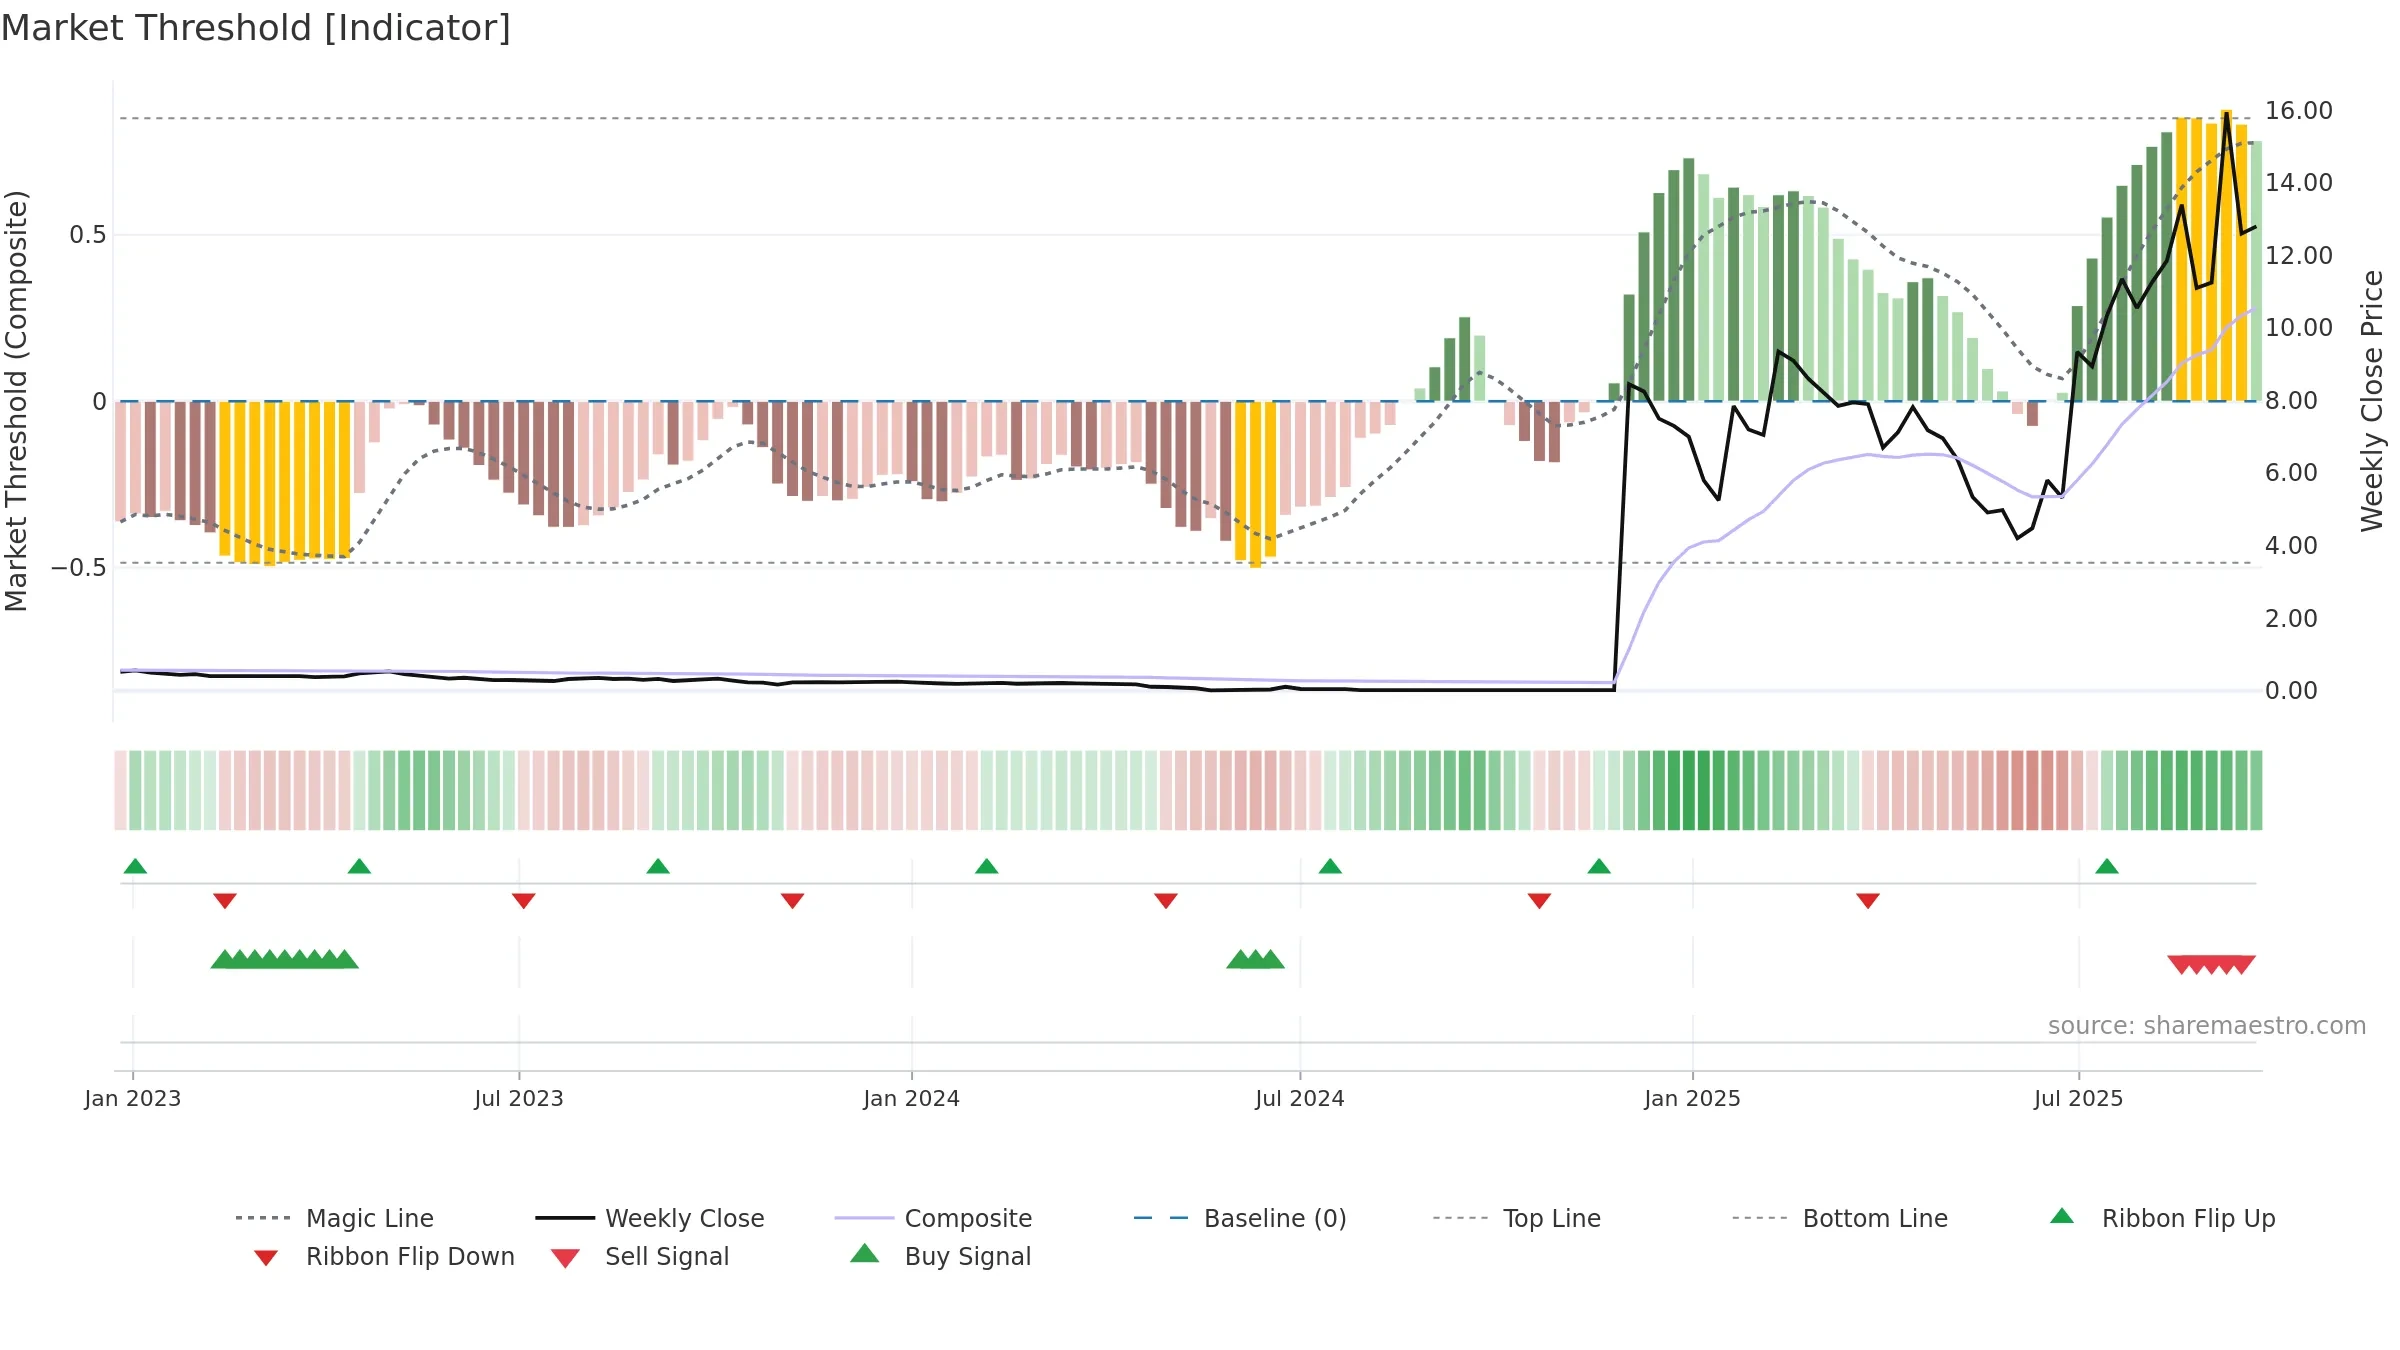This screenshot has height=1350, width=2400.
Task: Toggle the Top Line legend entry
Action: click(x=1516, y=1218)
